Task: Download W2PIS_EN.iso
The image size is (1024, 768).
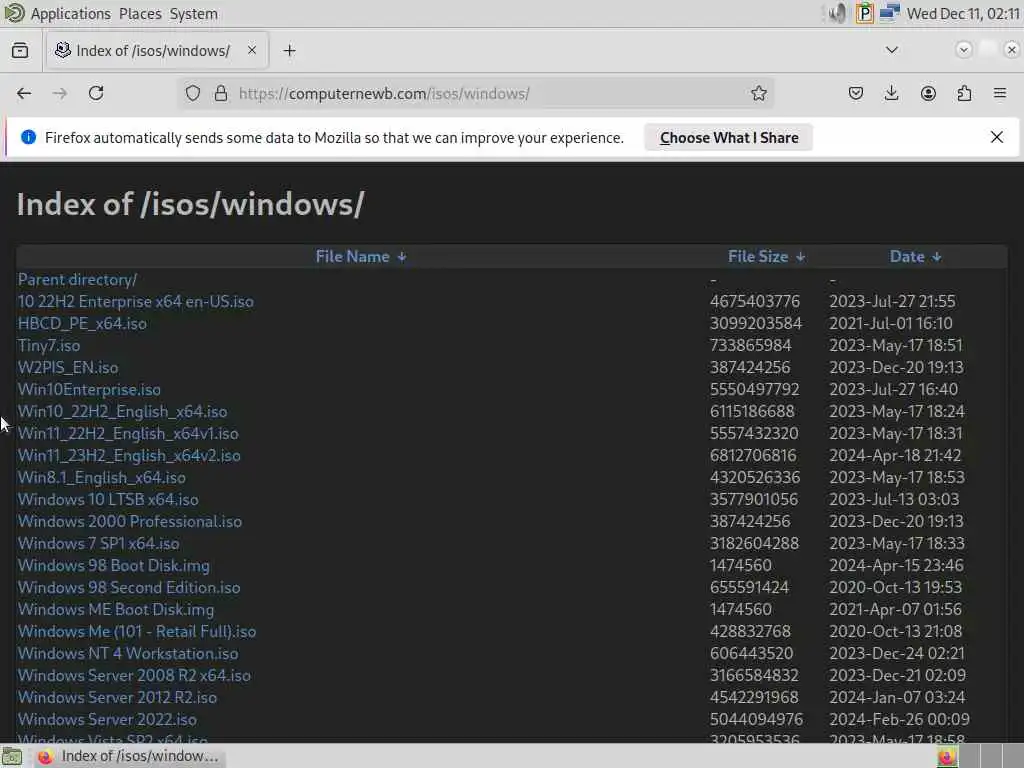Action: pos(68,368)
